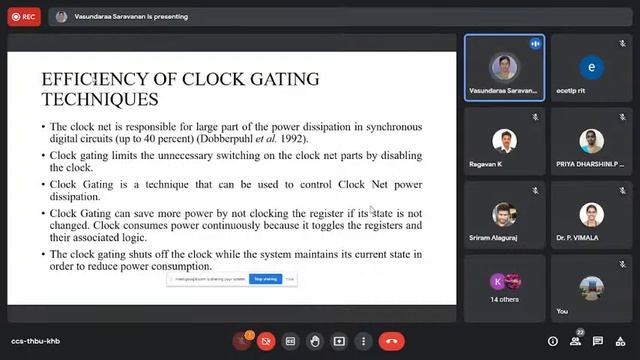This screenshot has height=360, width=640.
Task: Click the bullet about limiting unnecessary switching
Action: 236,161
